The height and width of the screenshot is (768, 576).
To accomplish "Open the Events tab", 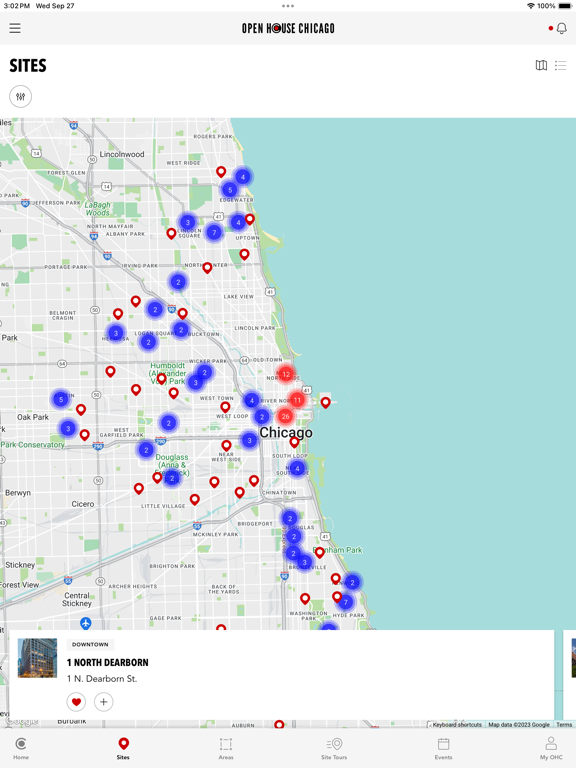I will [x=443, y=748].
